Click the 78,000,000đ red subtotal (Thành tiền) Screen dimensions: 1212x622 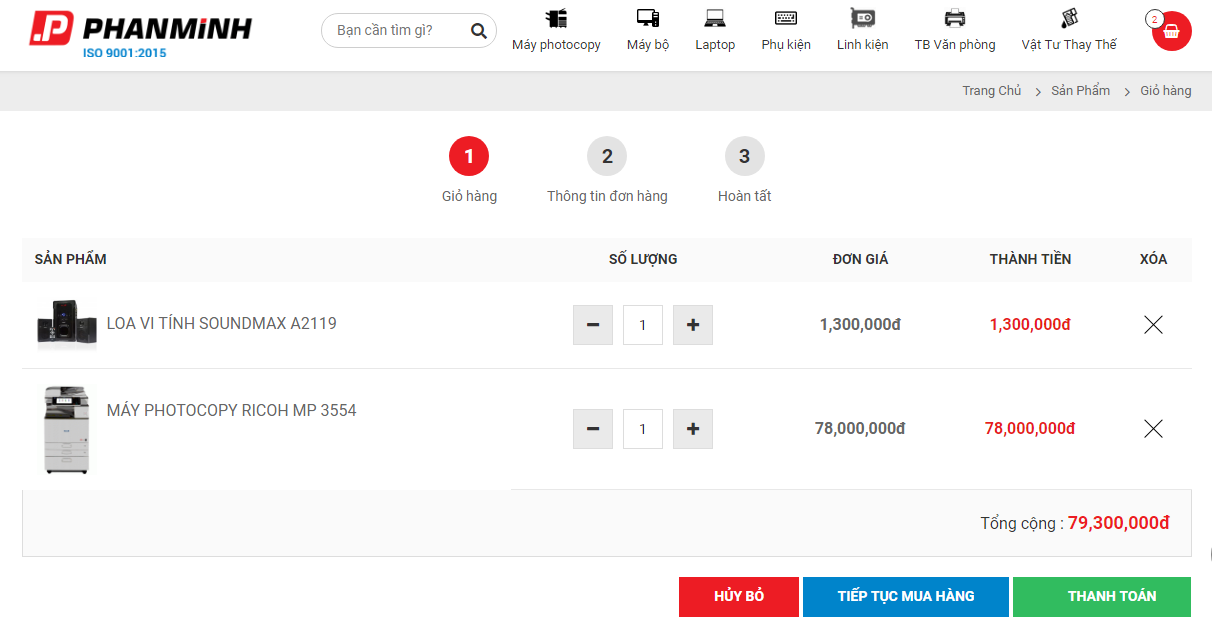(1030, 428)
